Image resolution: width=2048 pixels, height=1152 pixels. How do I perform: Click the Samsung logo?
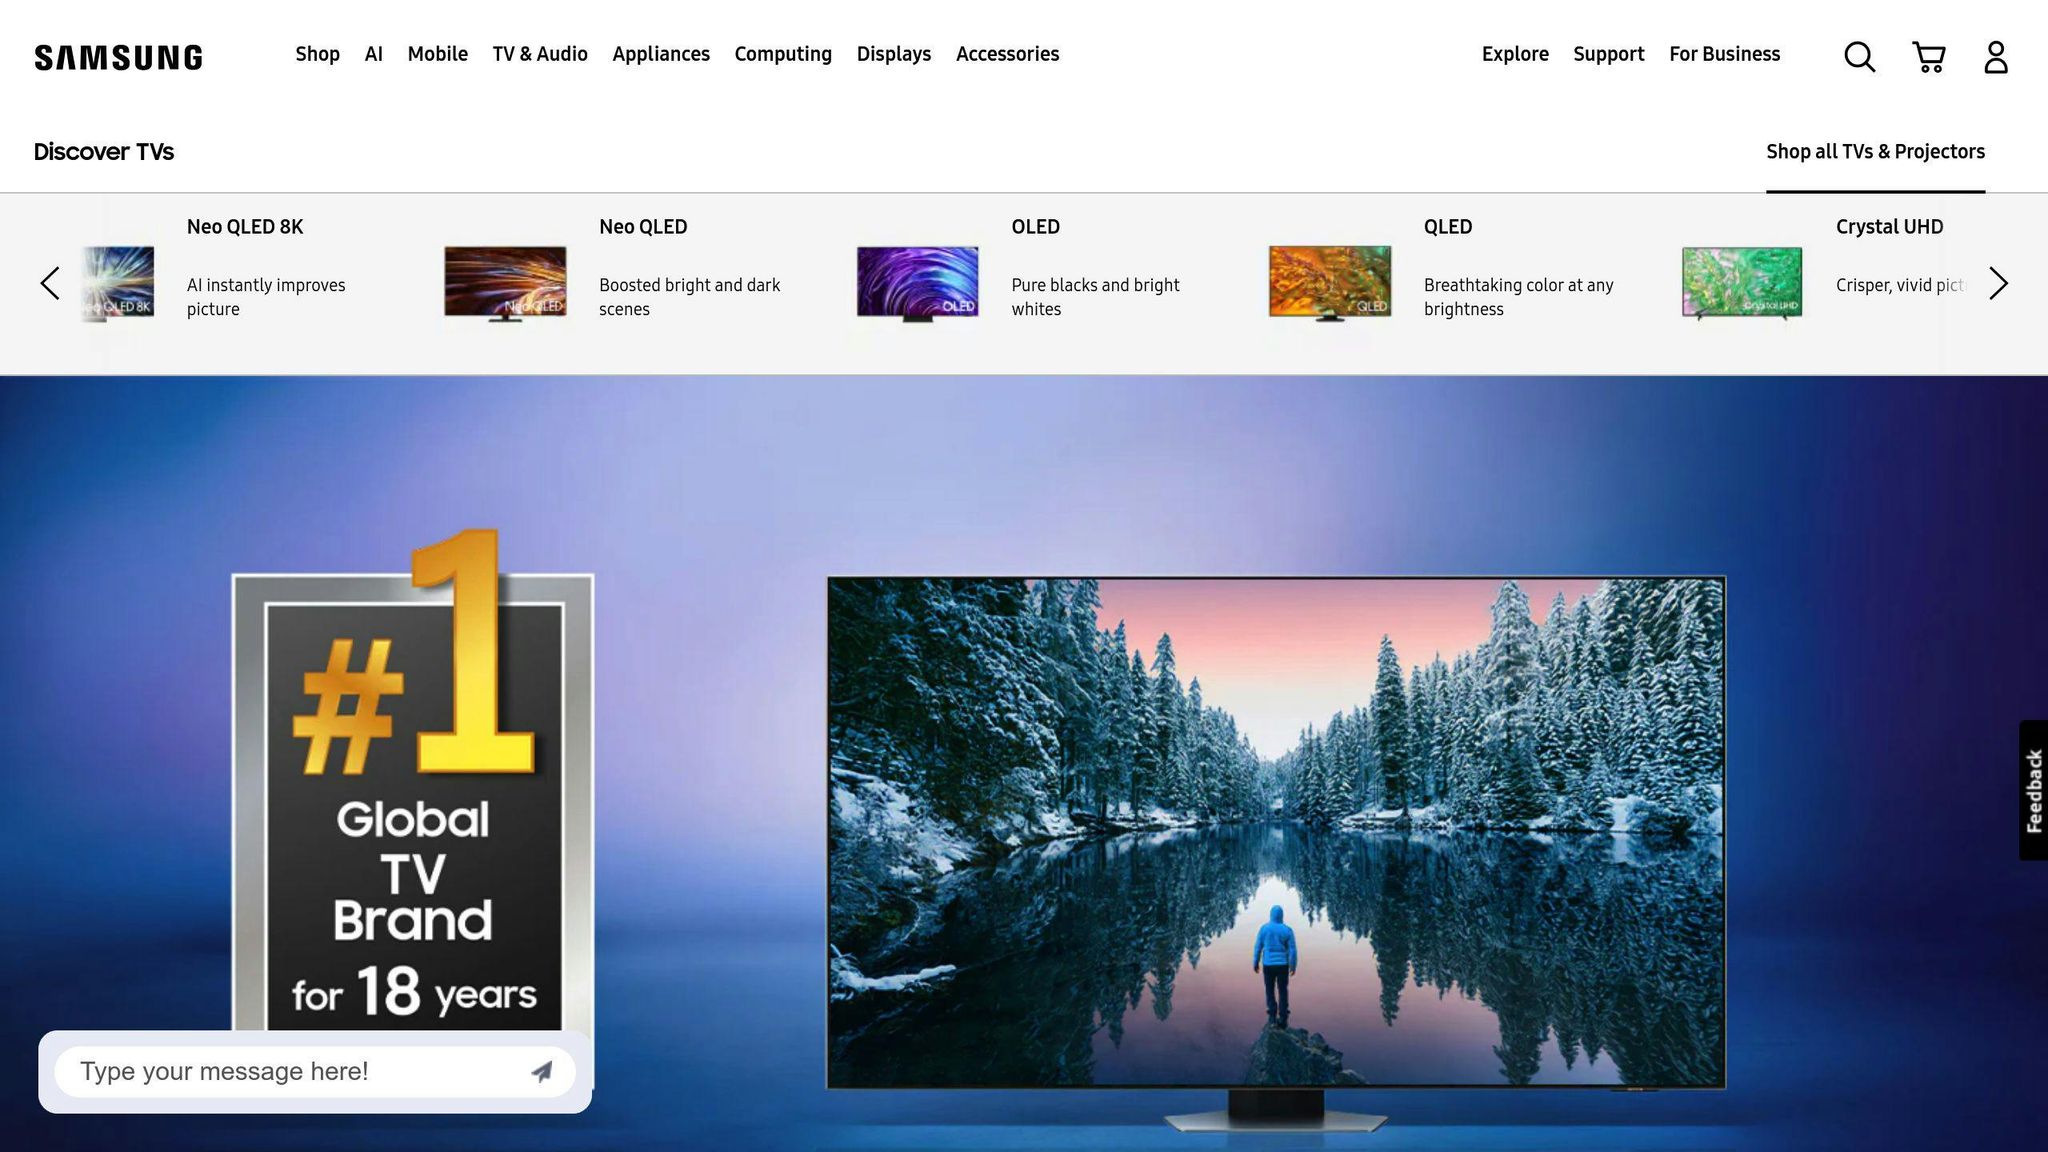[x=118, y=57]
